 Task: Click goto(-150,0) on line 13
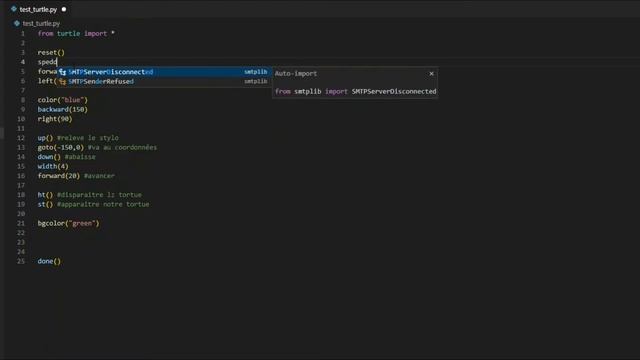coord(61,147)
